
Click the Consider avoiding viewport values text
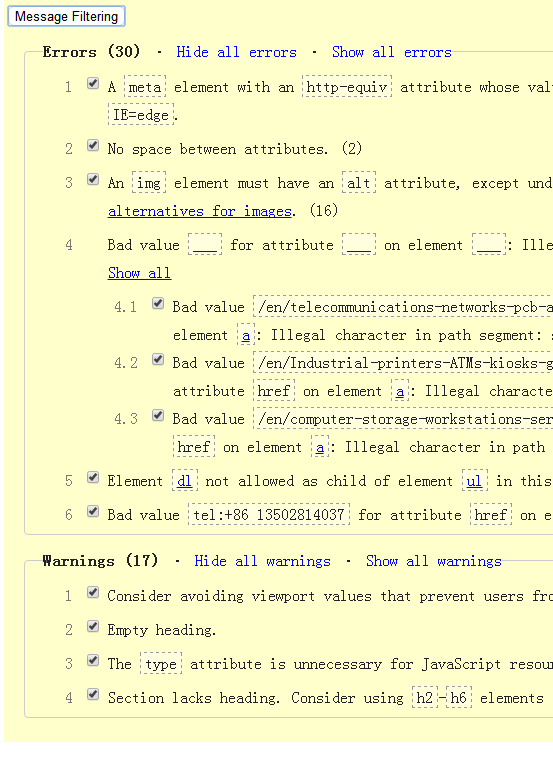click(x=329, y=596)
